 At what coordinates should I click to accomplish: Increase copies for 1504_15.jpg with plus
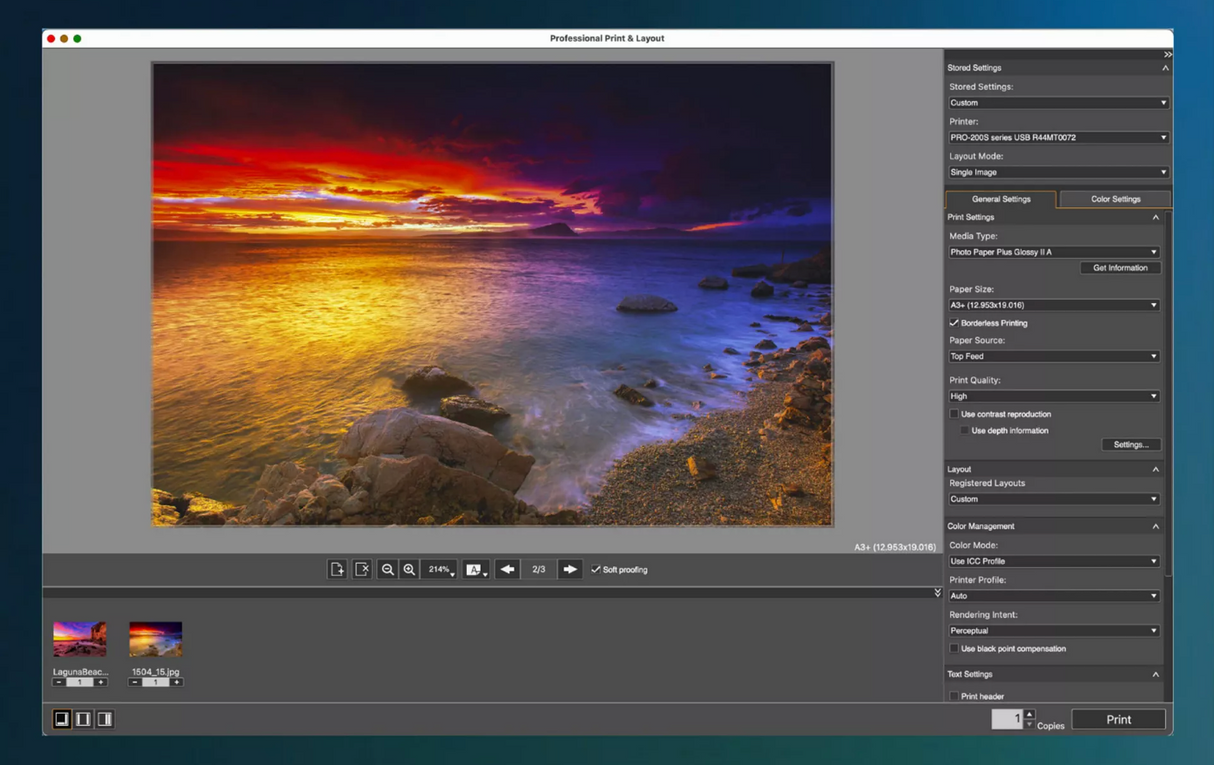tap(176, 682)
